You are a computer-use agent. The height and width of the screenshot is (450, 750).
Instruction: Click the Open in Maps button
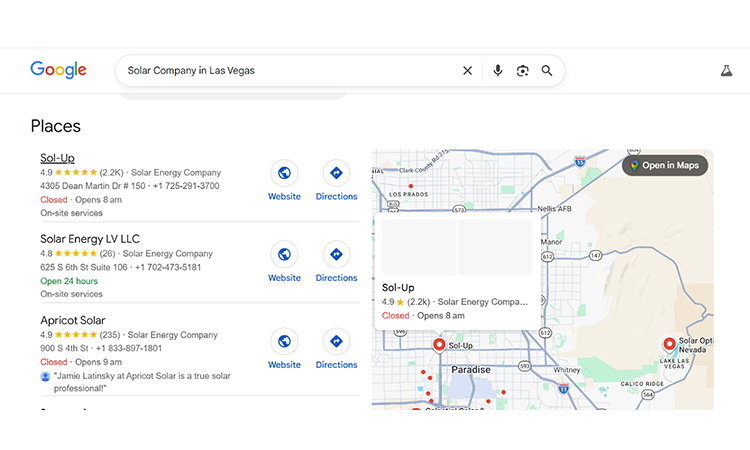pos(665,165)
